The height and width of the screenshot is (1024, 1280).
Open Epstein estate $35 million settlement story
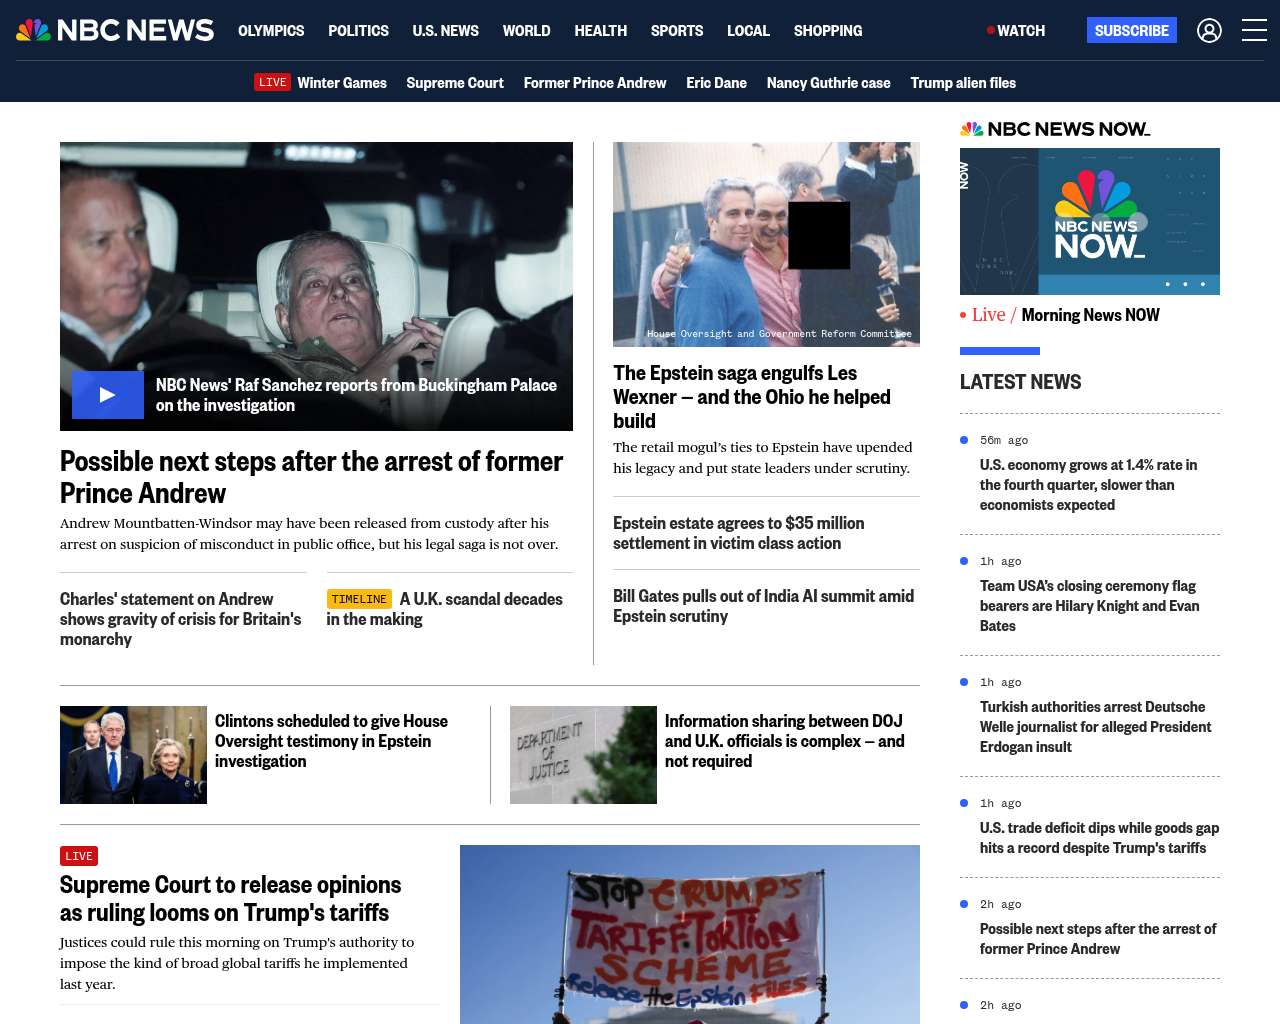click(739, 533)
